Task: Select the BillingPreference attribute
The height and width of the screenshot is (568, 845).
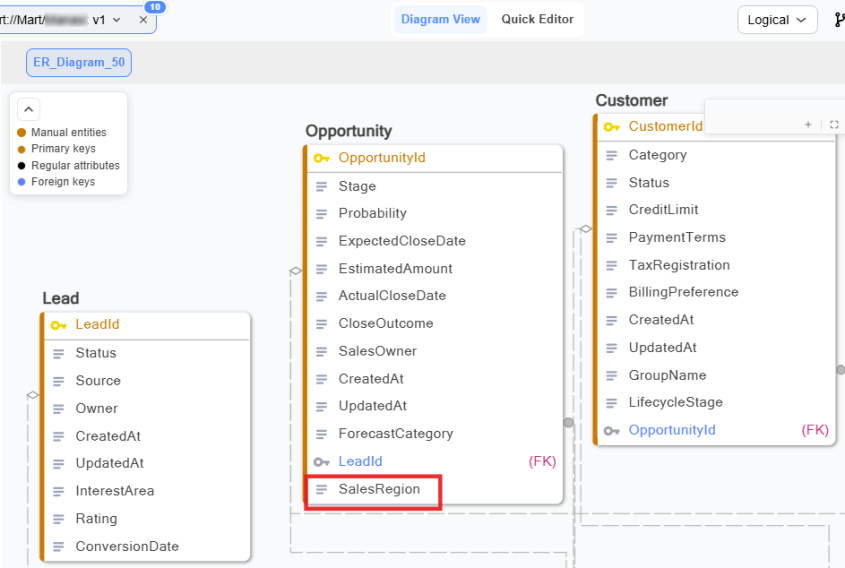Action: pyautogui.click(x=683, y=292)
